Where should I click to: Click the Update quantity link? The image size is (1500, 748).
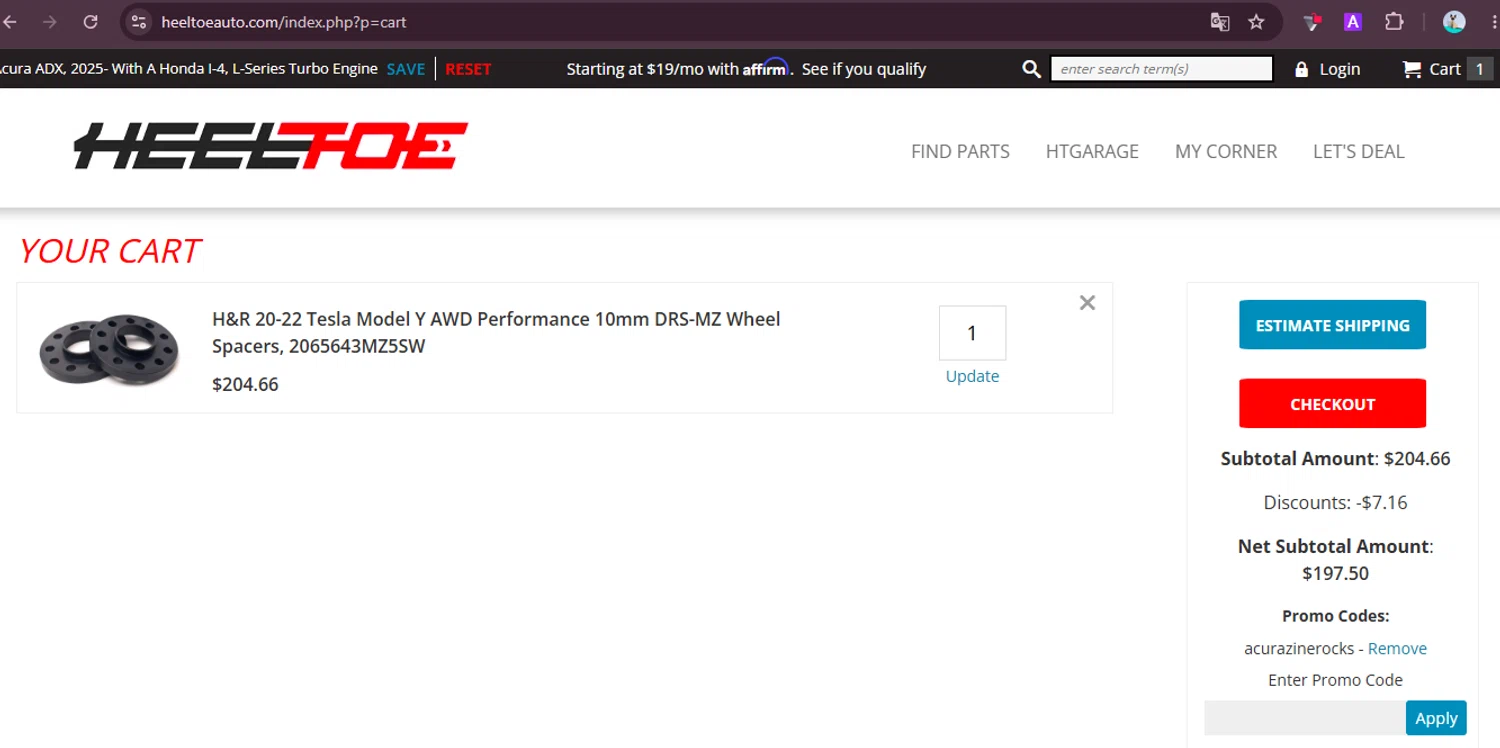(x=972, y=376)
